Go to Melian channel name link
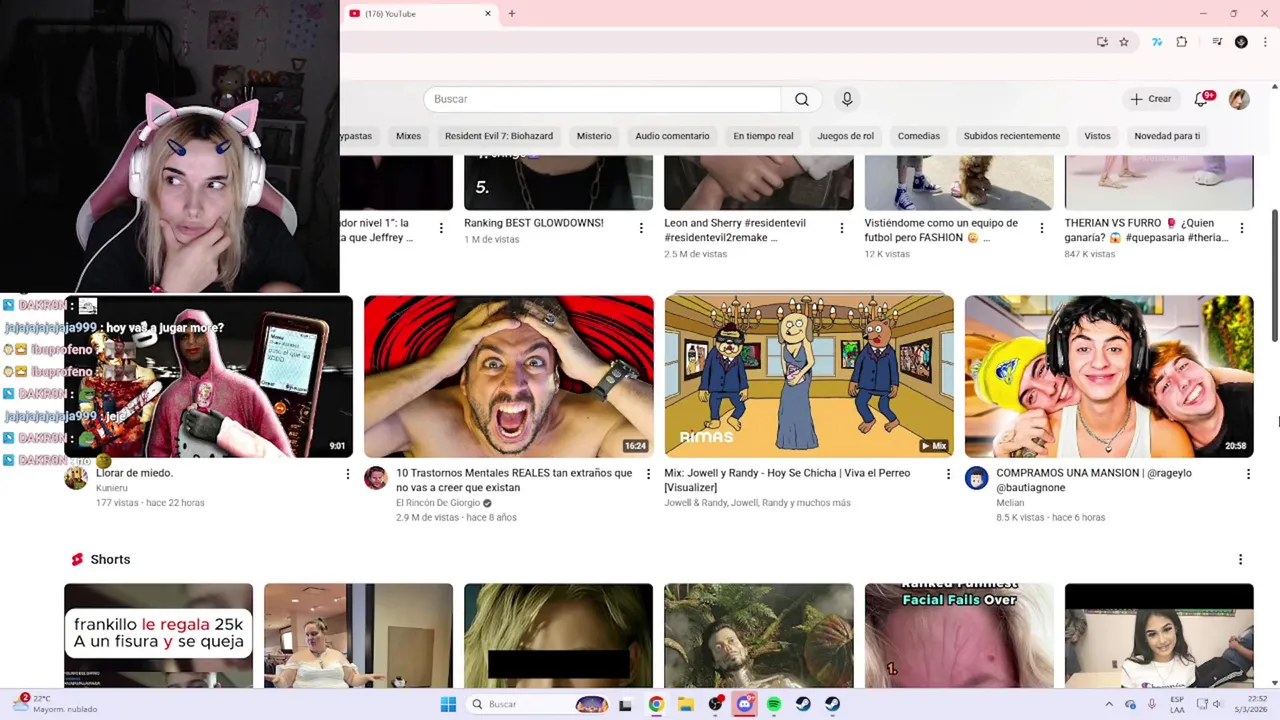 point(1010,503)
